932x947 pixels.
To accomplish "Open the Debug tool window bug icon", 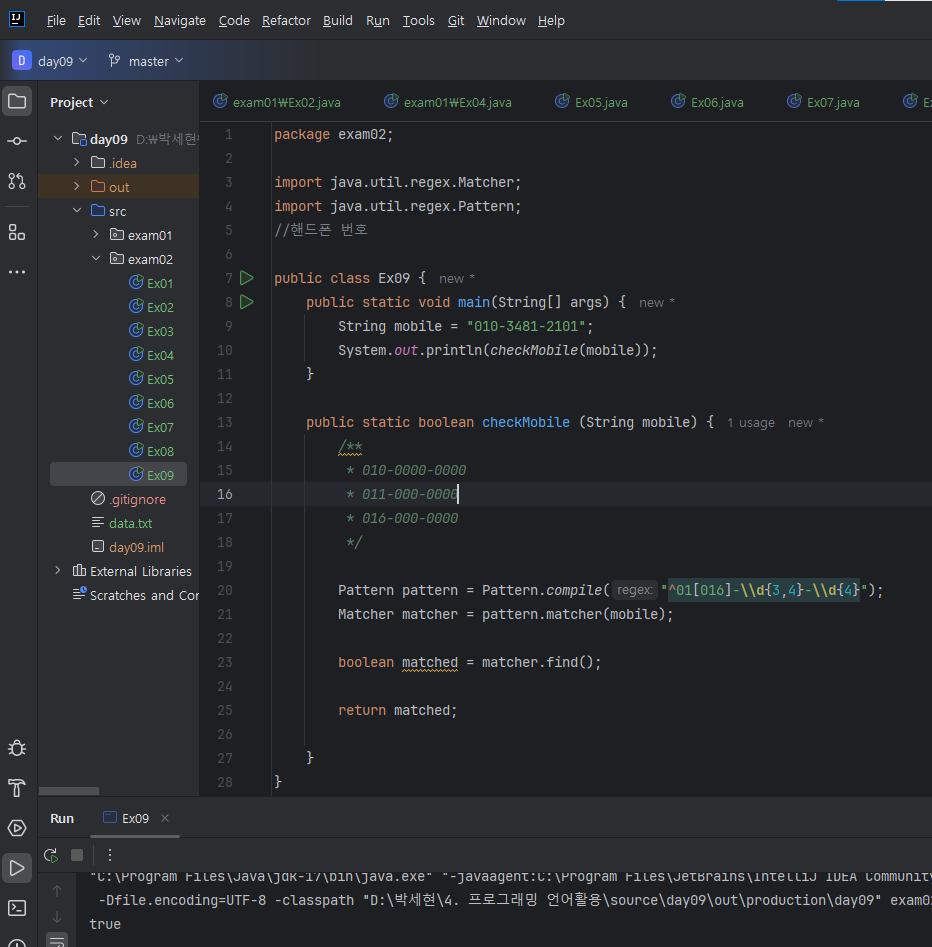I will tap(17, 748).
